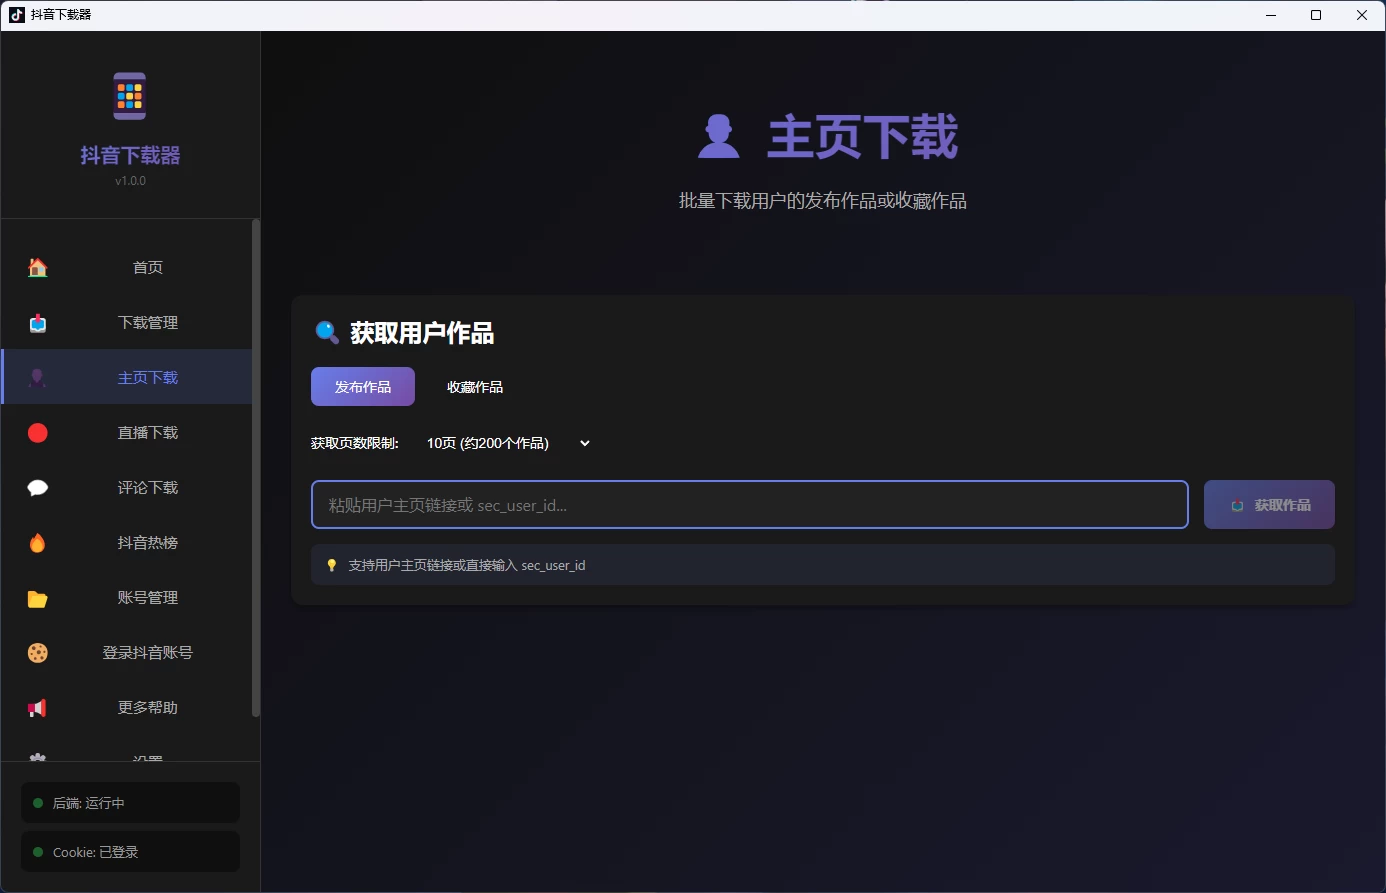Click the 获取作品 button

point(1269,505)
